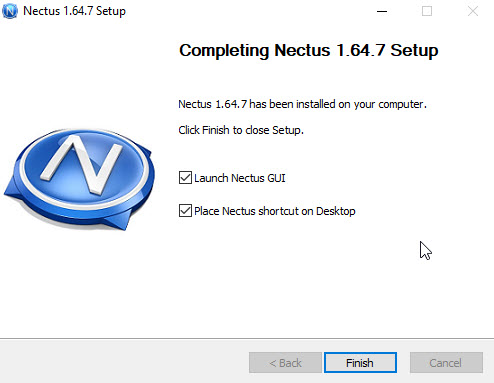Screen dimensions: 494x383
Task: Click the checkmark inside Desktop shortcut box
Action: [185, 211]
